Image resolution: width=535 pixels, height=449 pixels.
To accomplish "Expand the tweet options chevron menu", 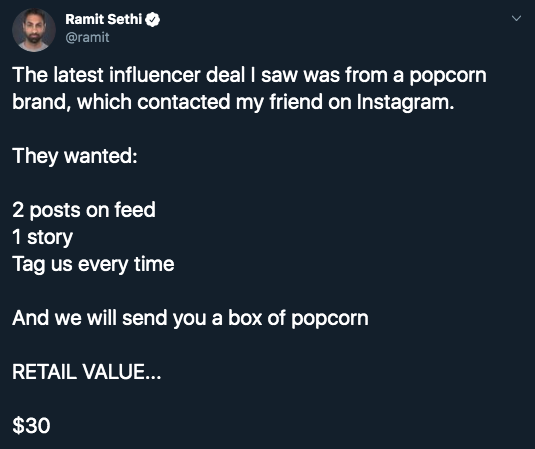I will click(516, 18).
